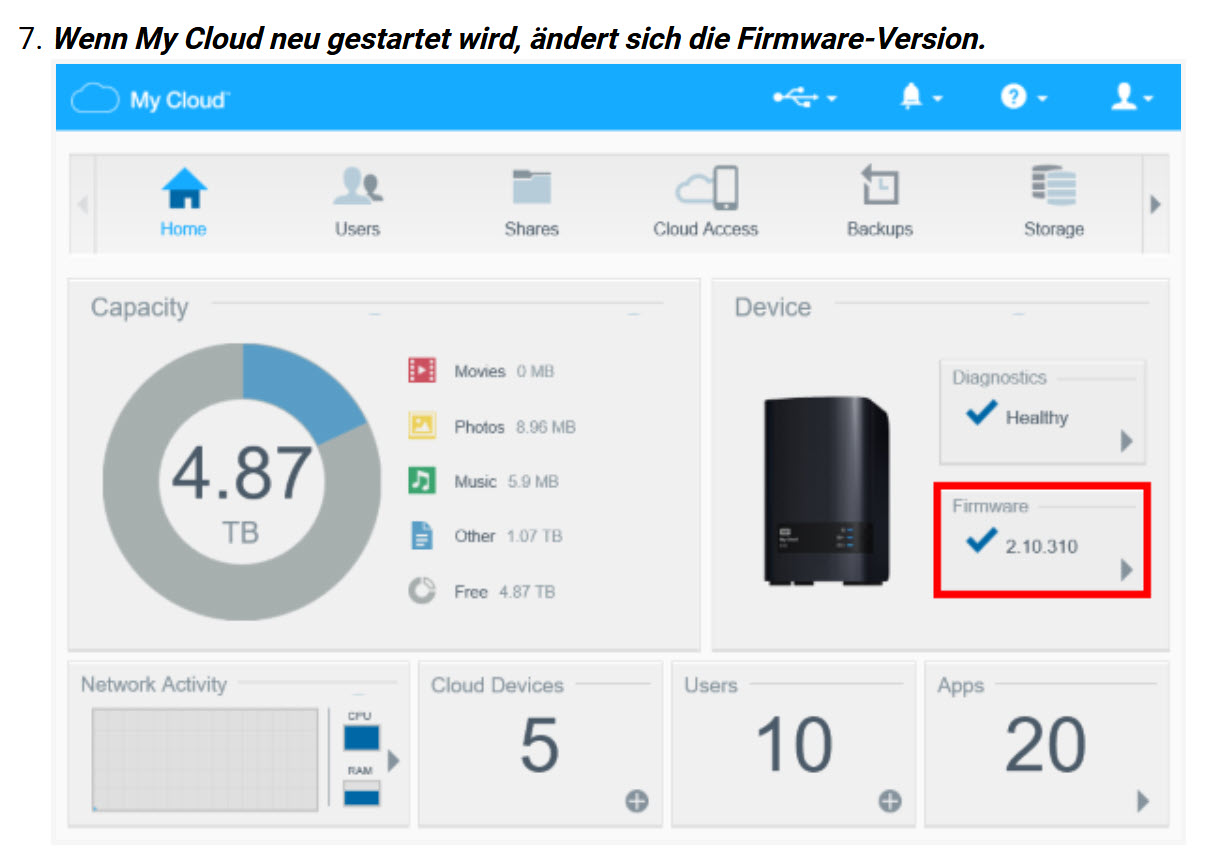The width and height of the screenshot is (1219, 863).
Task: Open the Shares tab
Action: pyautogui.click(x=531, y=203)
